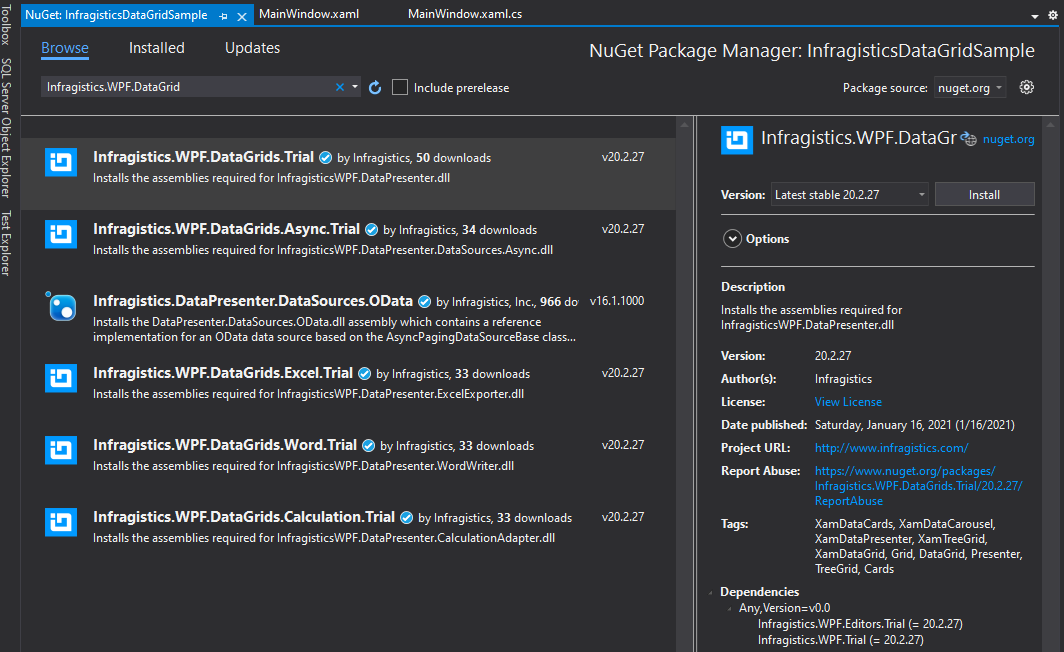The height and width of the screenshot is (652, 1064).
Task: Click the details pane scroll-up arrow
Action: tap(1050, 125)
